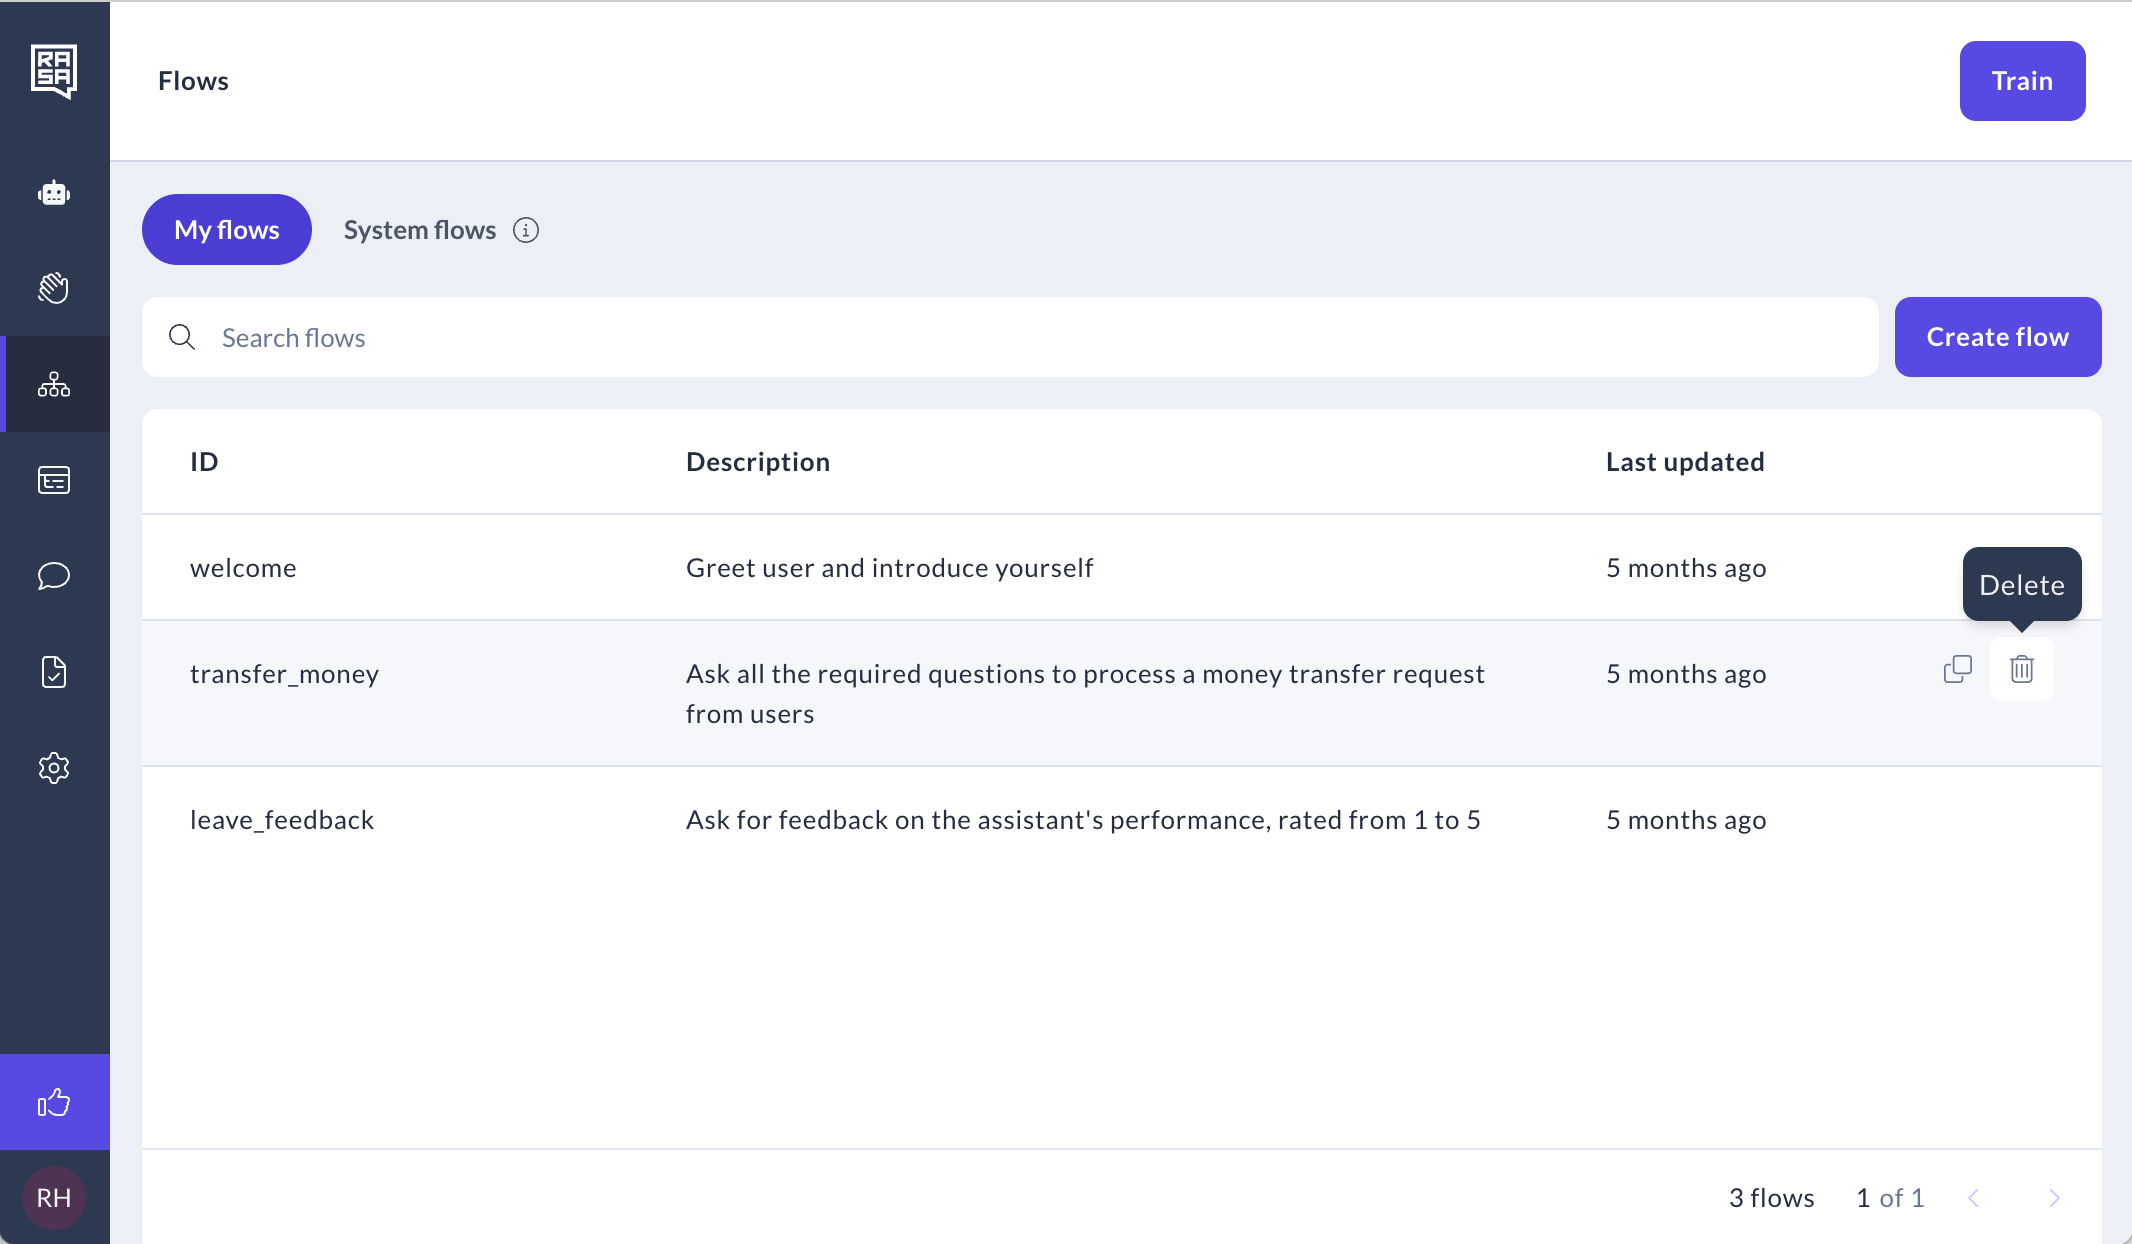
Task: Click the Create flow button
Action: tap(1997, 337)
